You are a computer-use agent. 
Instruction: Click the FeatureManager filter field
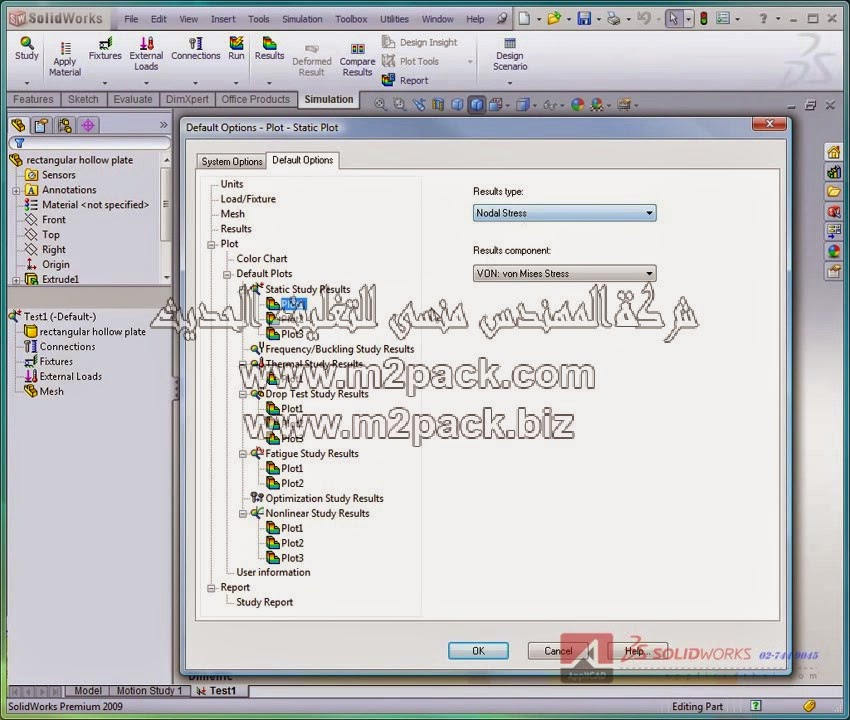pyautogui.click(x=90, y=143)
